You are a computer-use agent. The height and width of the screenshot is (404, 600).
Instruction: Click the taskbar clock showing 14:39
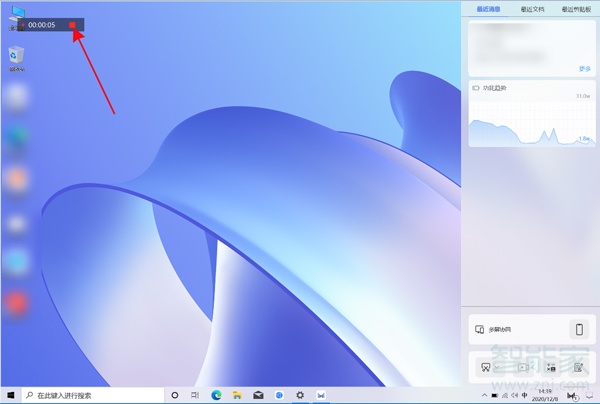546,395
